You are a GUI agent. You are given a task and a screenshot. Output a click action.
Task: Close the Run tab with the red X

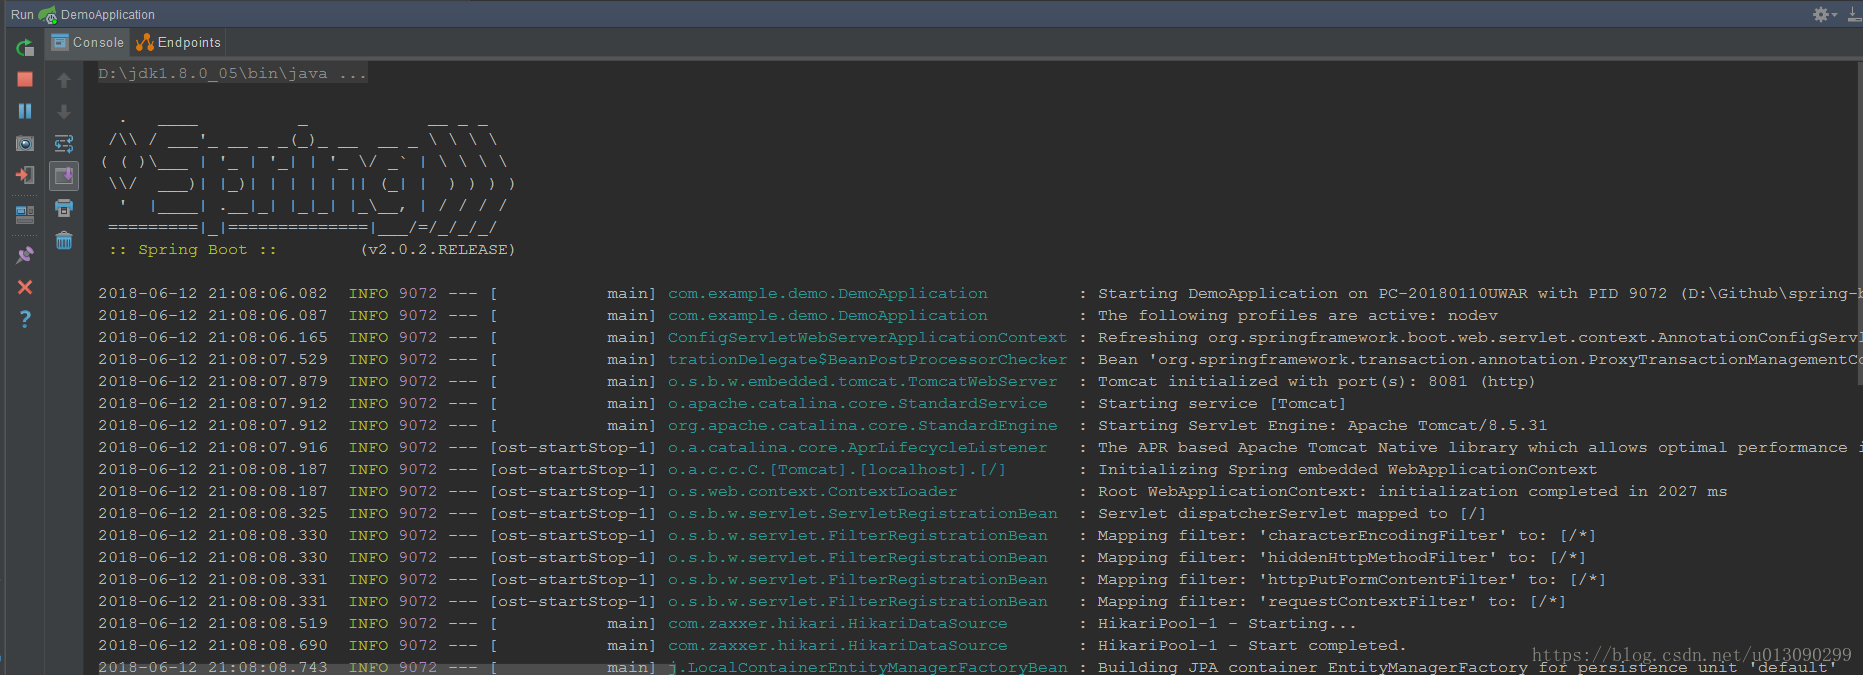pyautogui.click(x=25, y=287)
